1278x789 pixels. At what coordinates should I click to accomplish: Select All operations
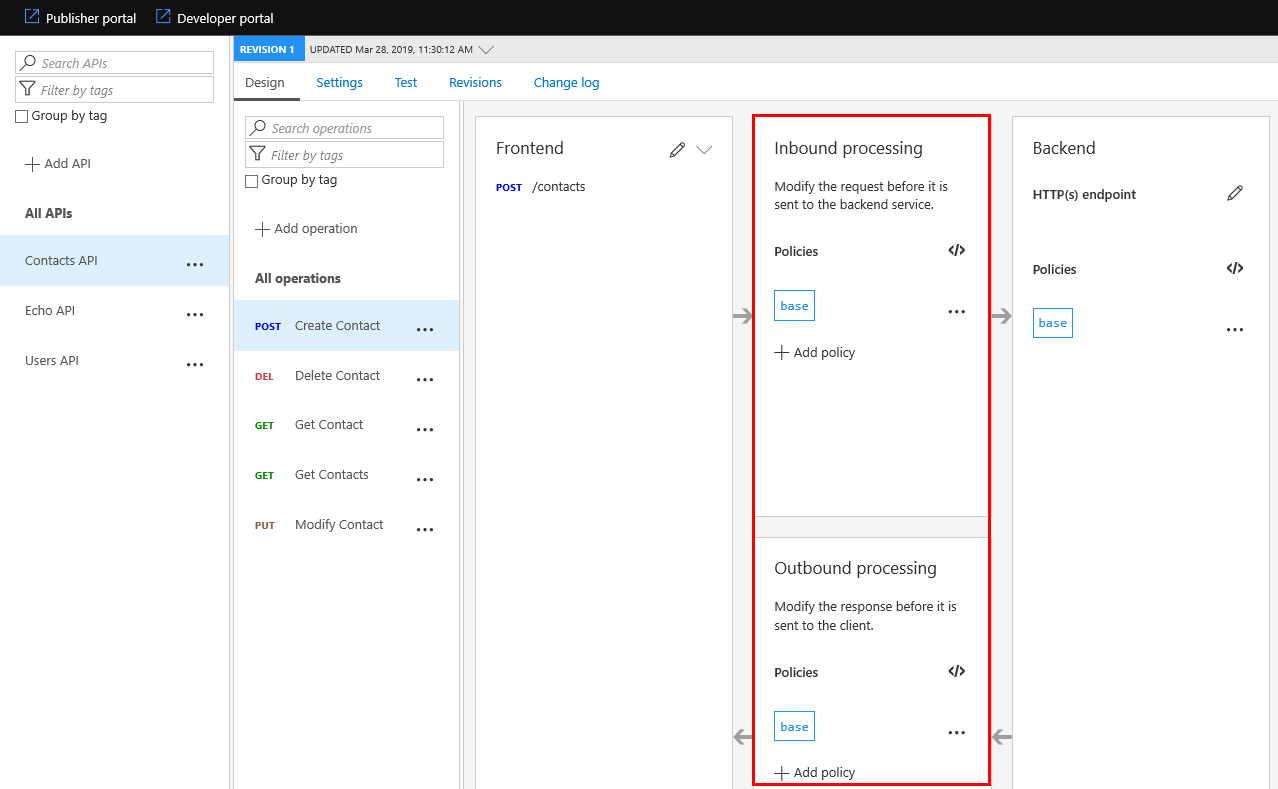298,279
